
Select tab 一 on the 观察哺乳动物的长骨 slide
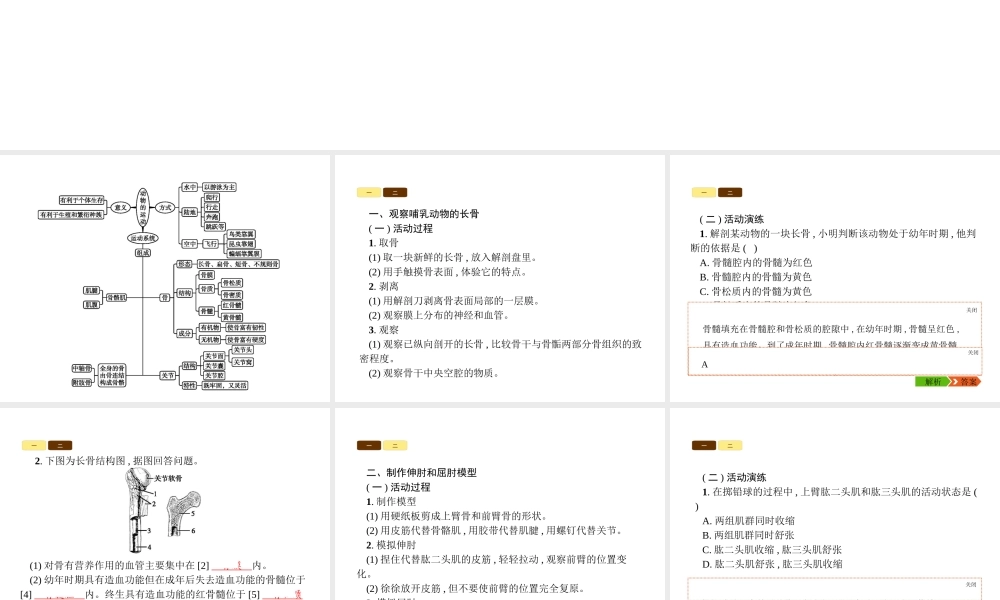[x=369, y=193]
